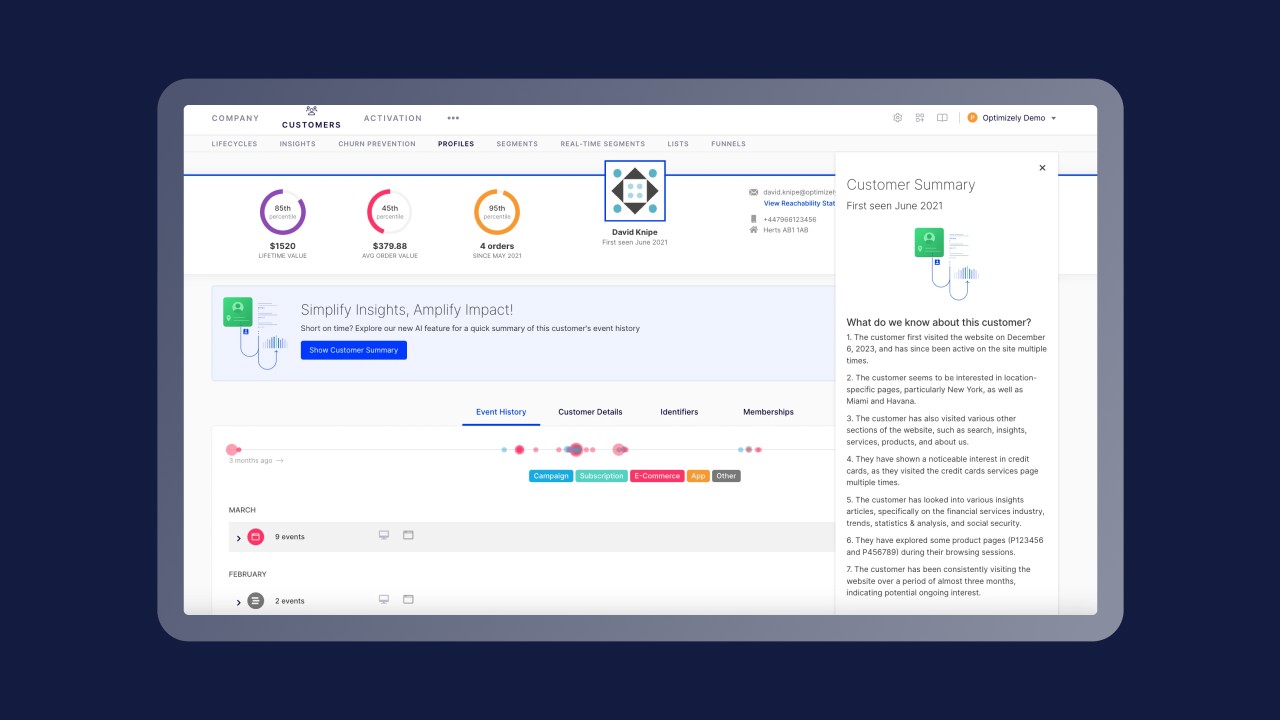Expand the March 9 events row
Viewport: 1280px width, 720px height.
pyautogui.click(x=239, y=538)
